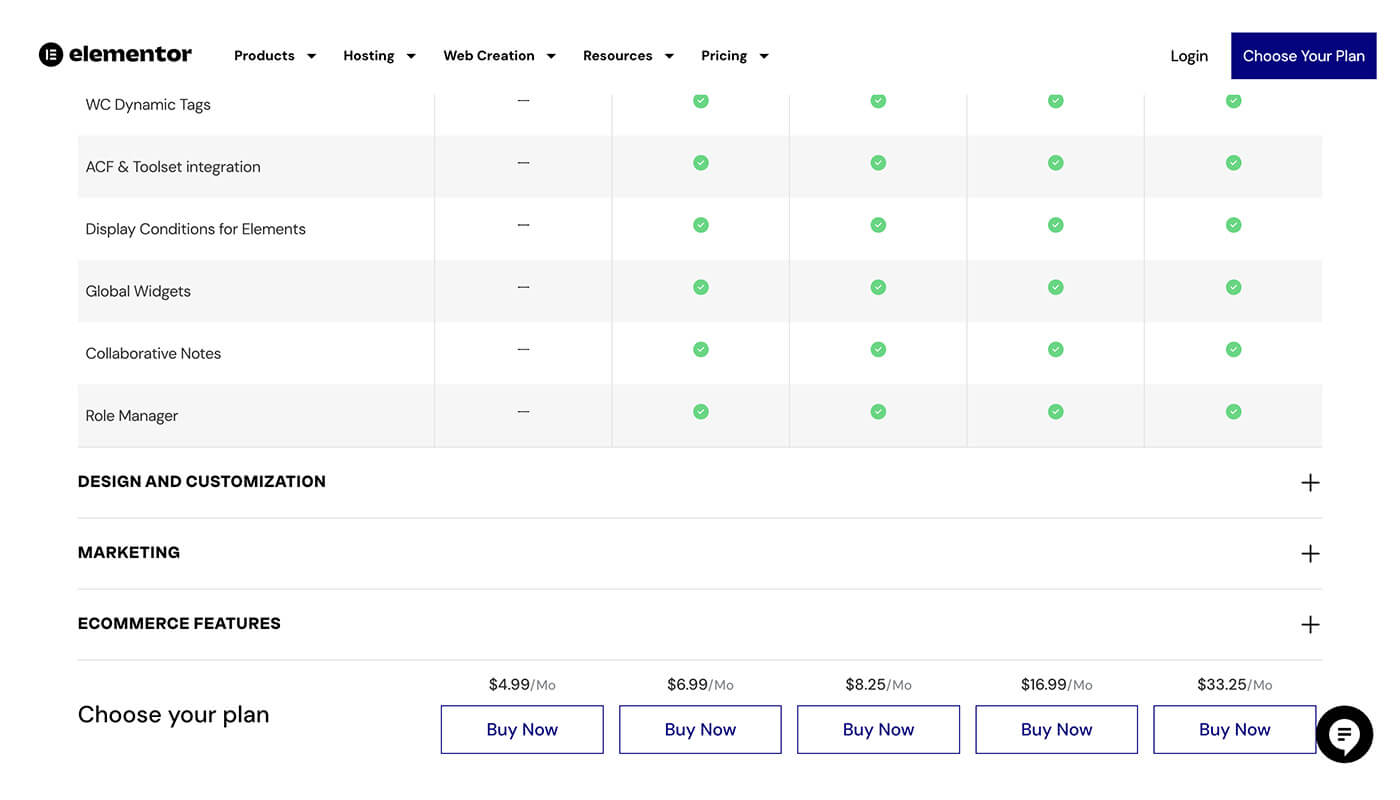Screen dimensions: 1400x800
Task: Expand the Ecommerce Features section
Action: coord(699,624)
